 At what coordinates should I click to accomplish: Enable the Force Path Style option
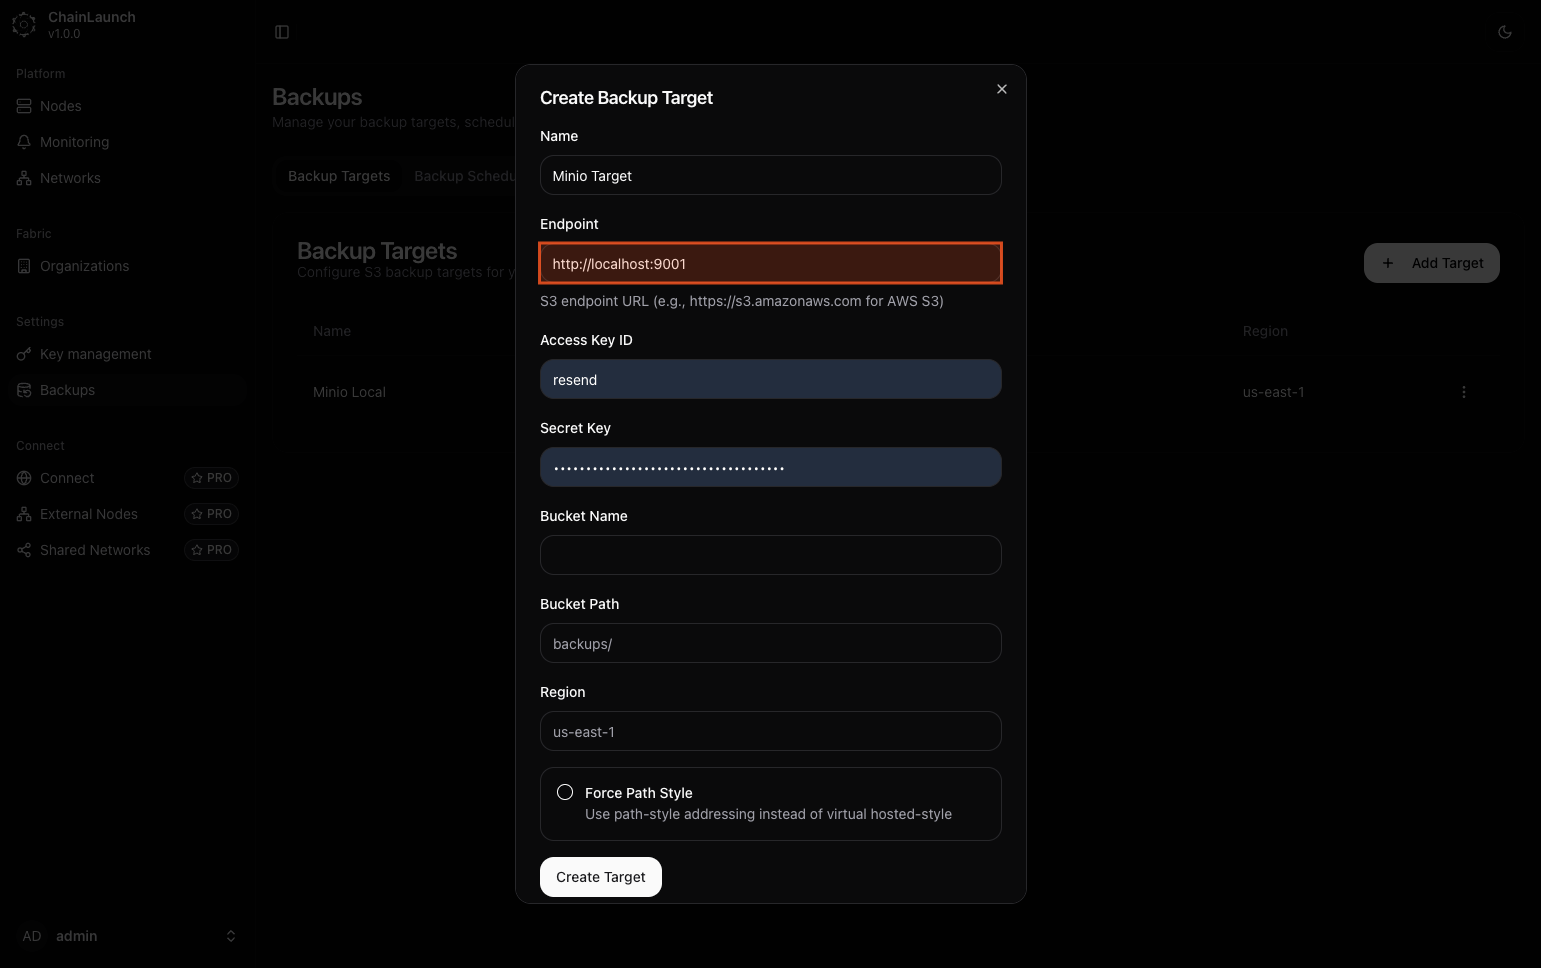[565, 792]
